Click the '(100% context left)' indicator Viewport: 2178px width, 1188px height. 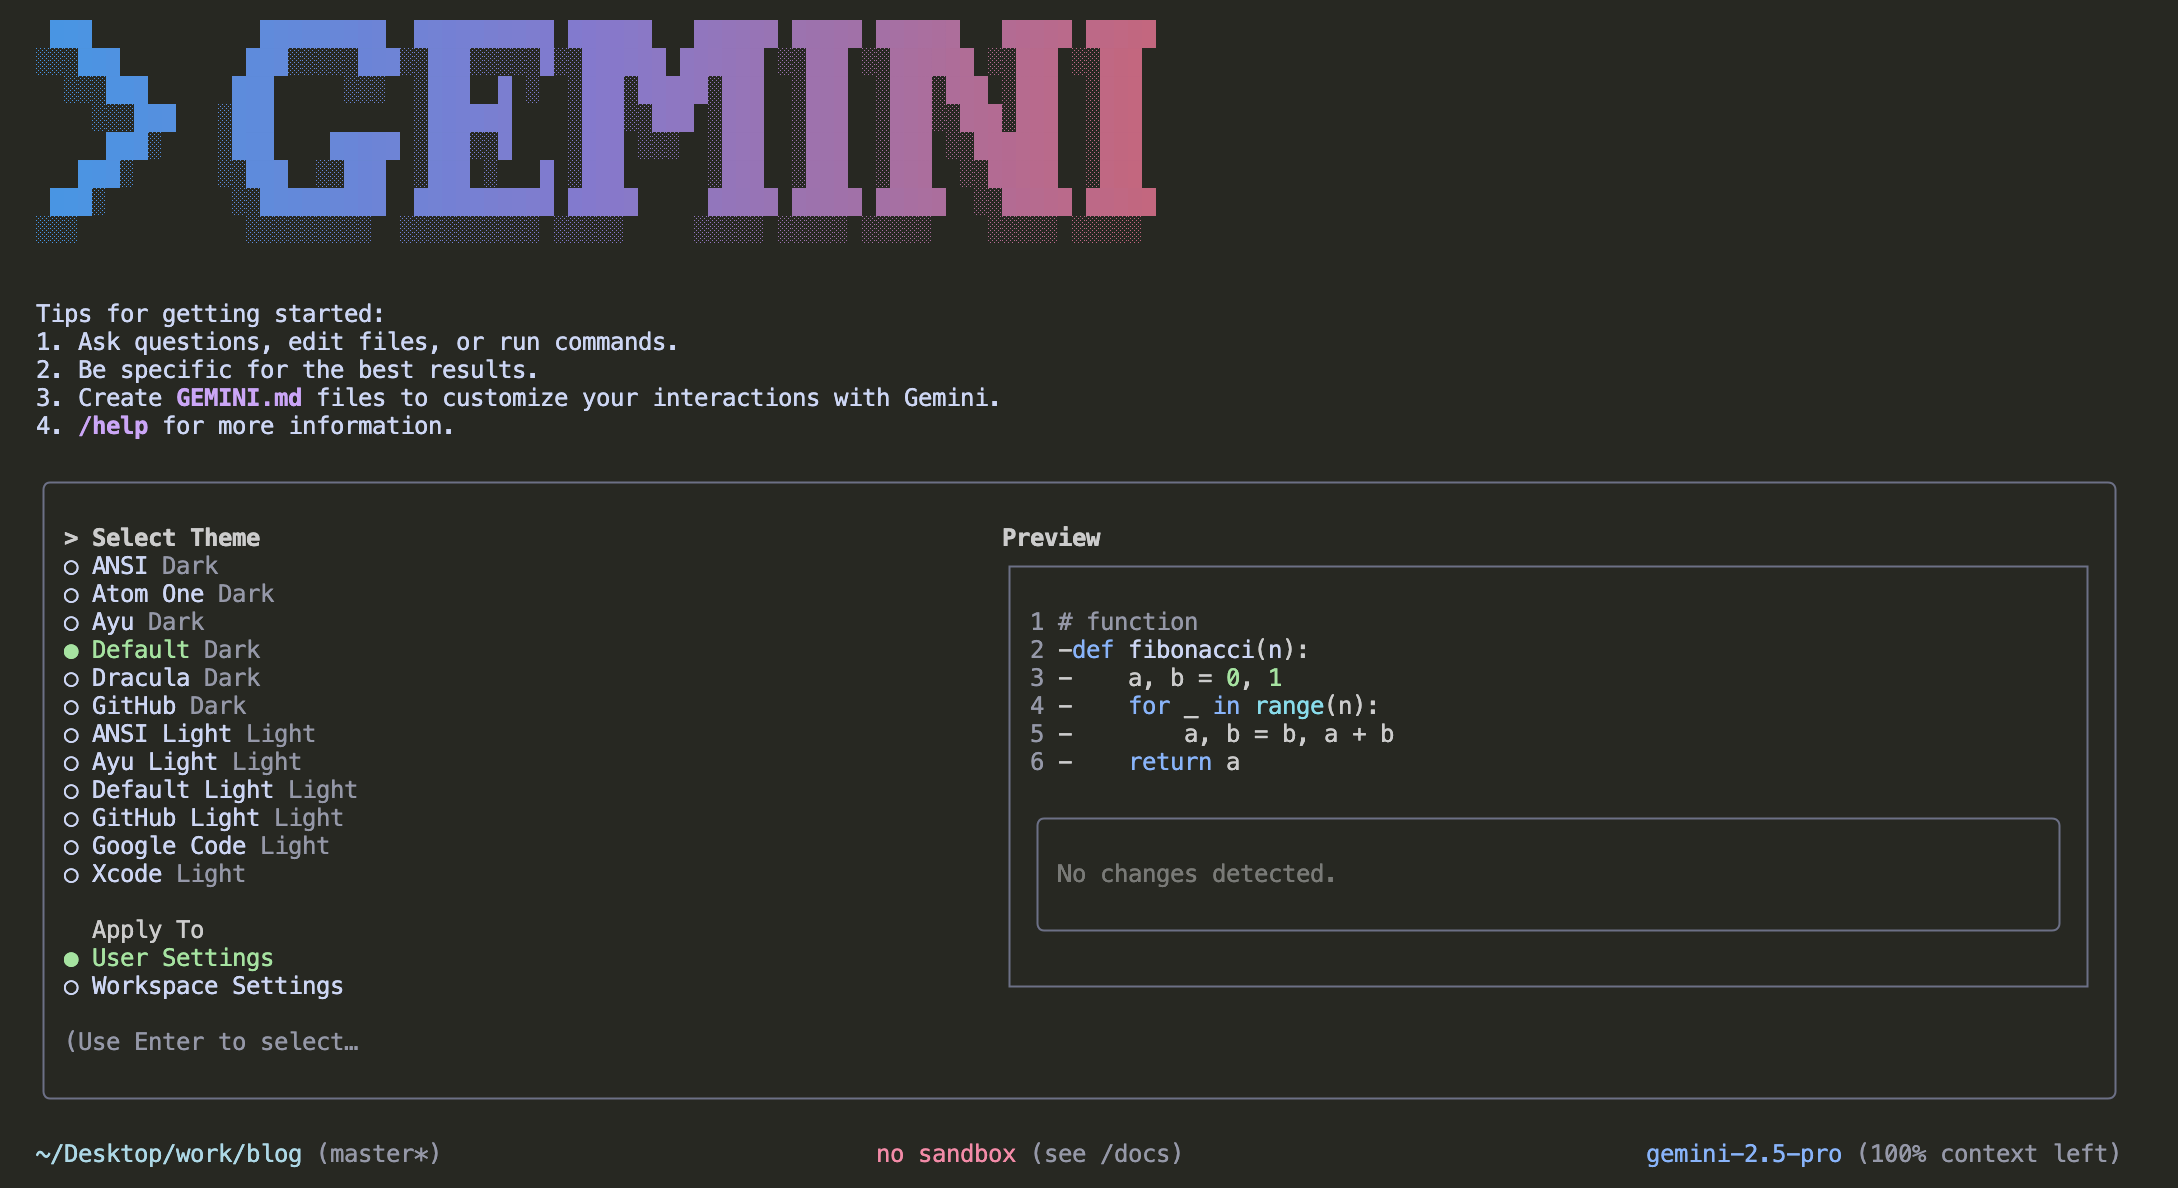point(1989,1154)
